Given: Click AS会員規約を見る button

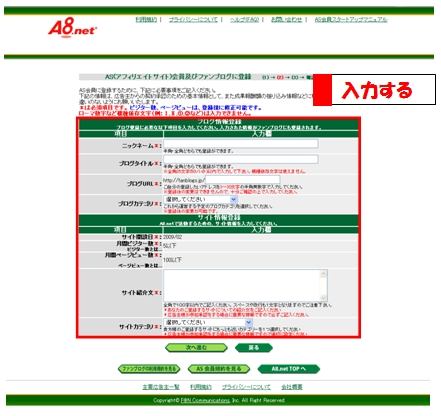Looking at the screenshot, I should pyautogui.click(x=219, y=369).
